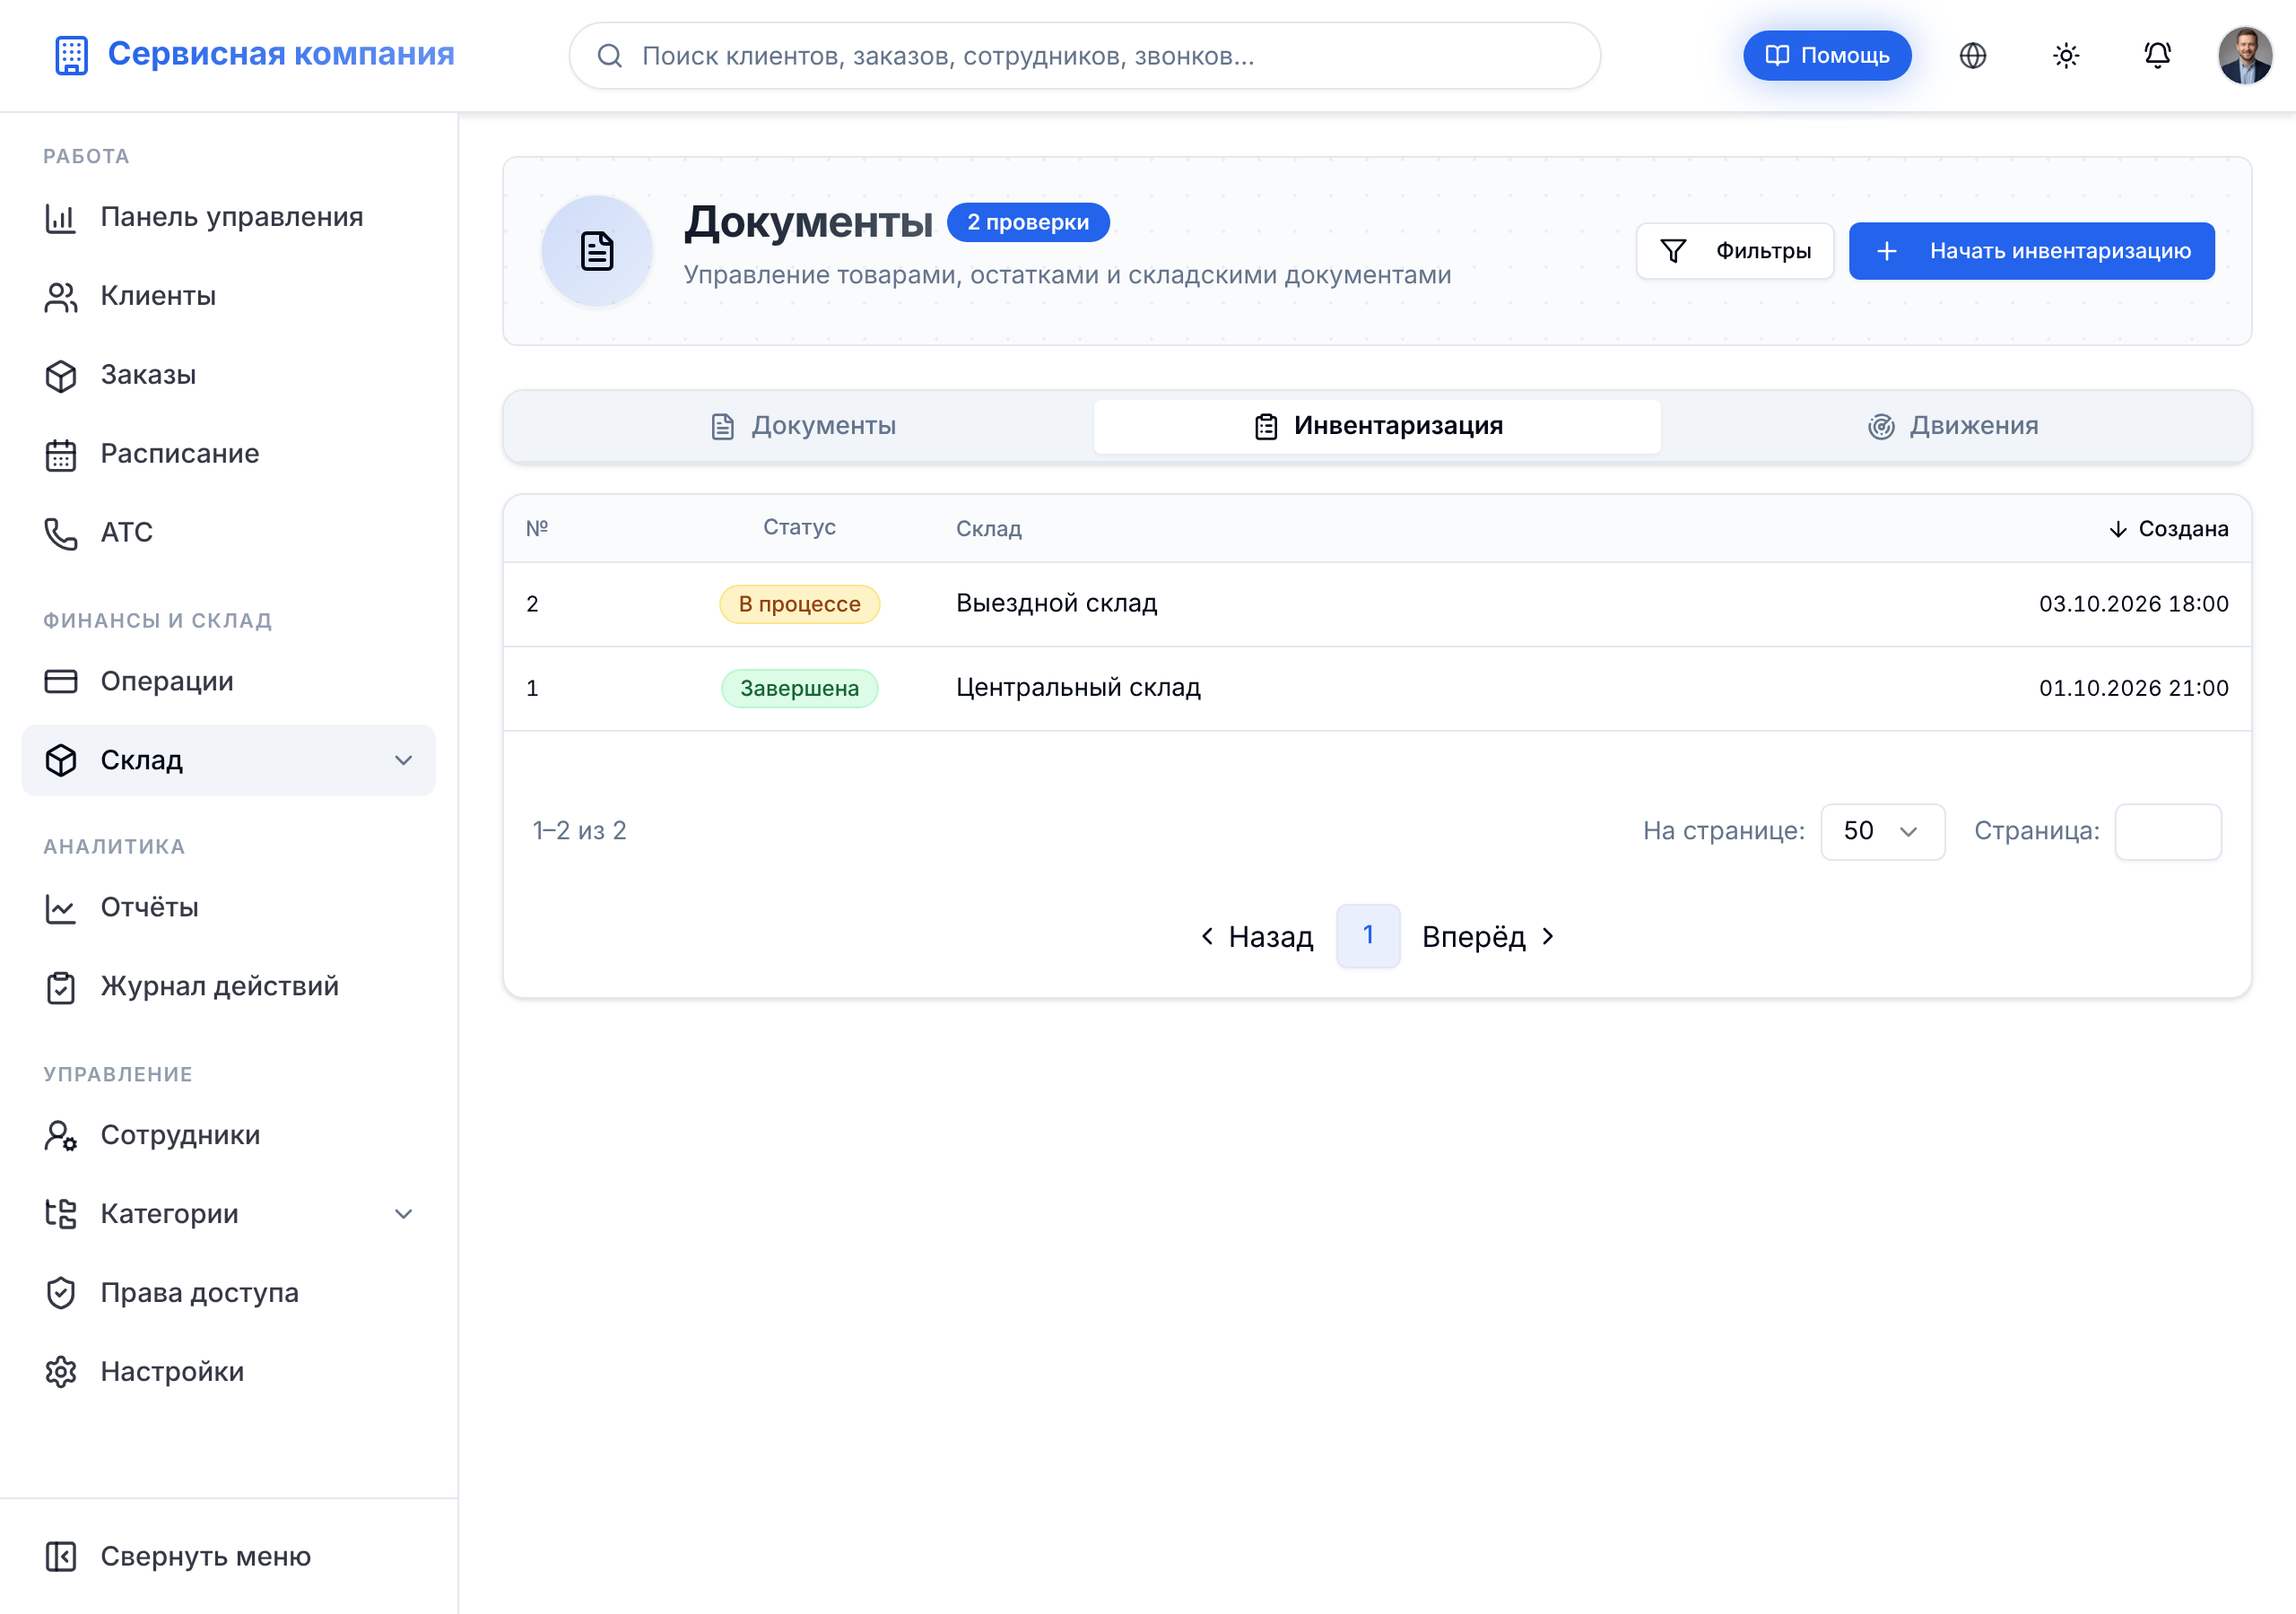Switch to the Документы tab
This screenshot has height=1614, width=2296.
[x=803, y=426]
